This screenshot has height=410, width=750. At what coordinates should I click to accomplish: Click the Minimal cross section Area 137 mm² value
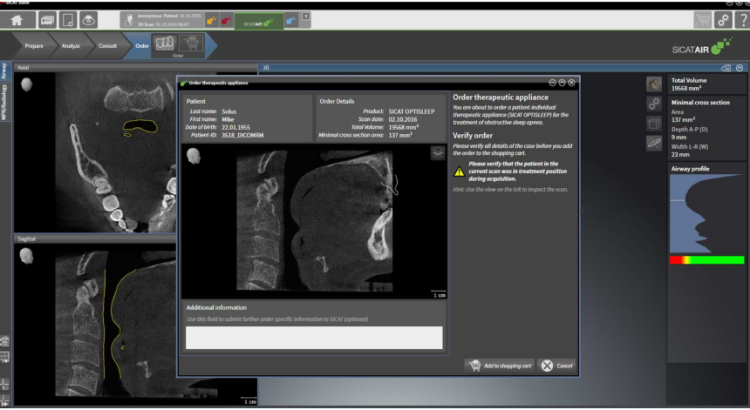(684, 120)
